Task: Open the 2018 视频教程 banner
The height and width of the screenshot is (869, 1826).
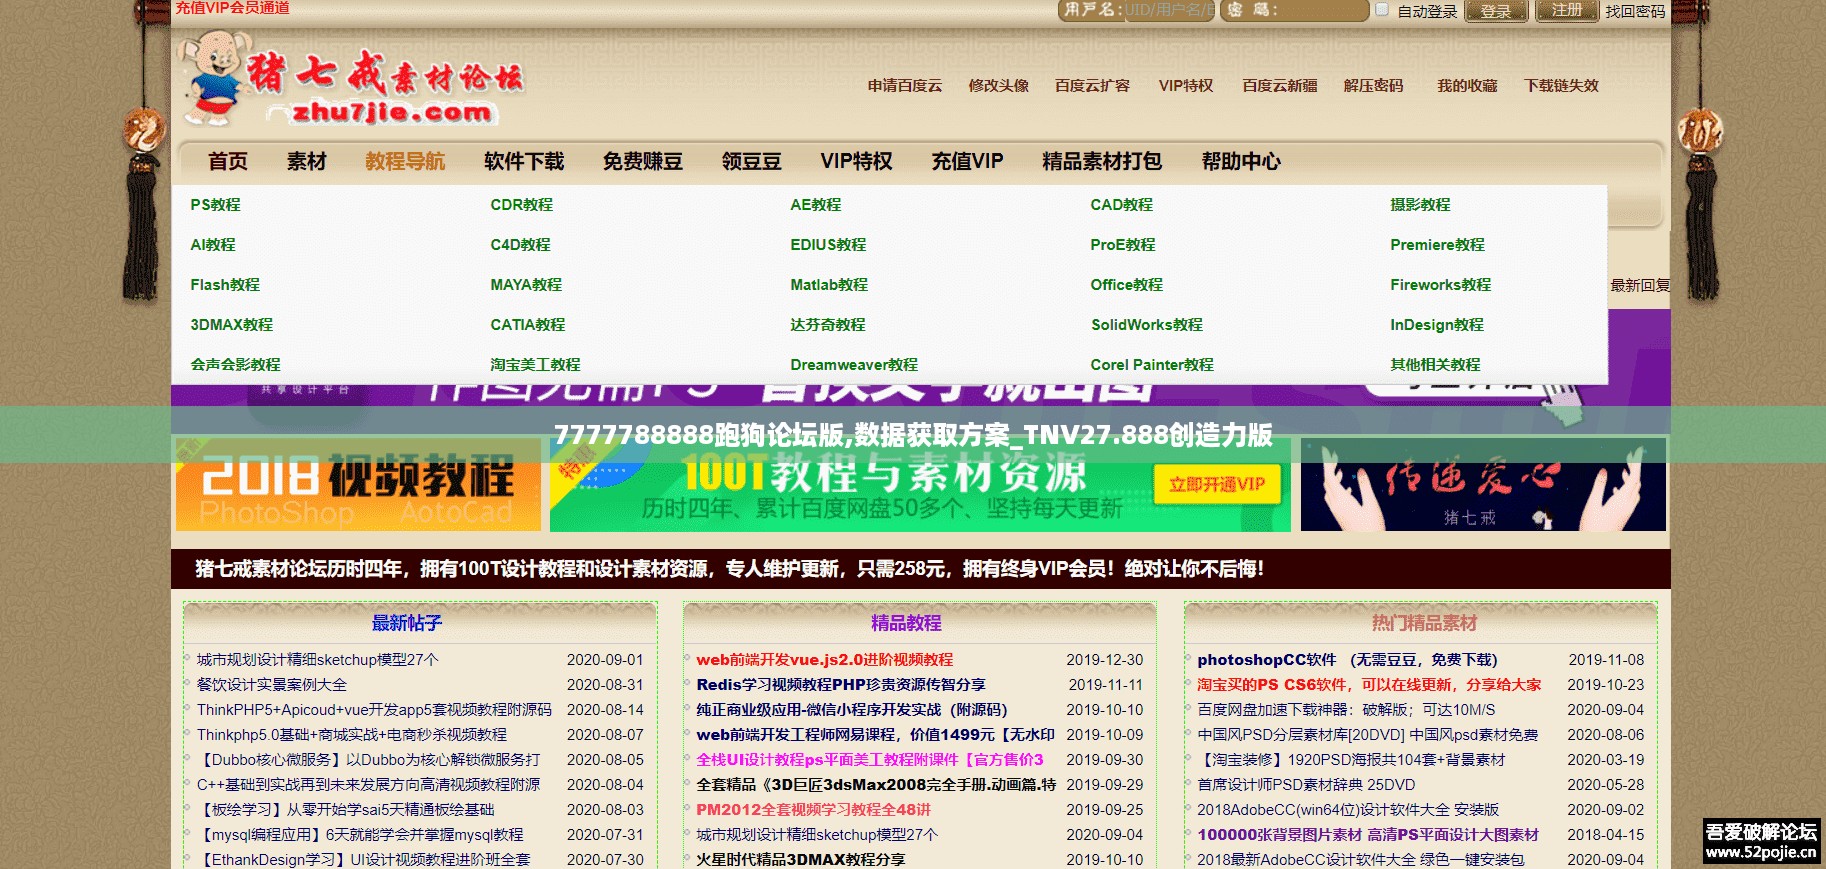Action: (x=357, y=487)
